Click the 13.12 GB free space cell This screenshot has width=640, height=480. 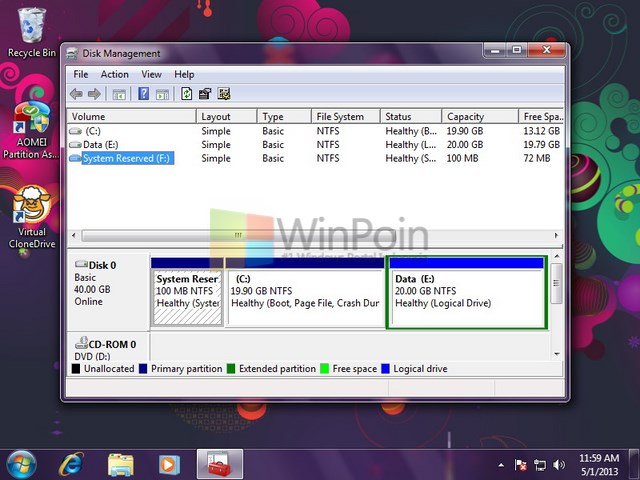[541, 131]
